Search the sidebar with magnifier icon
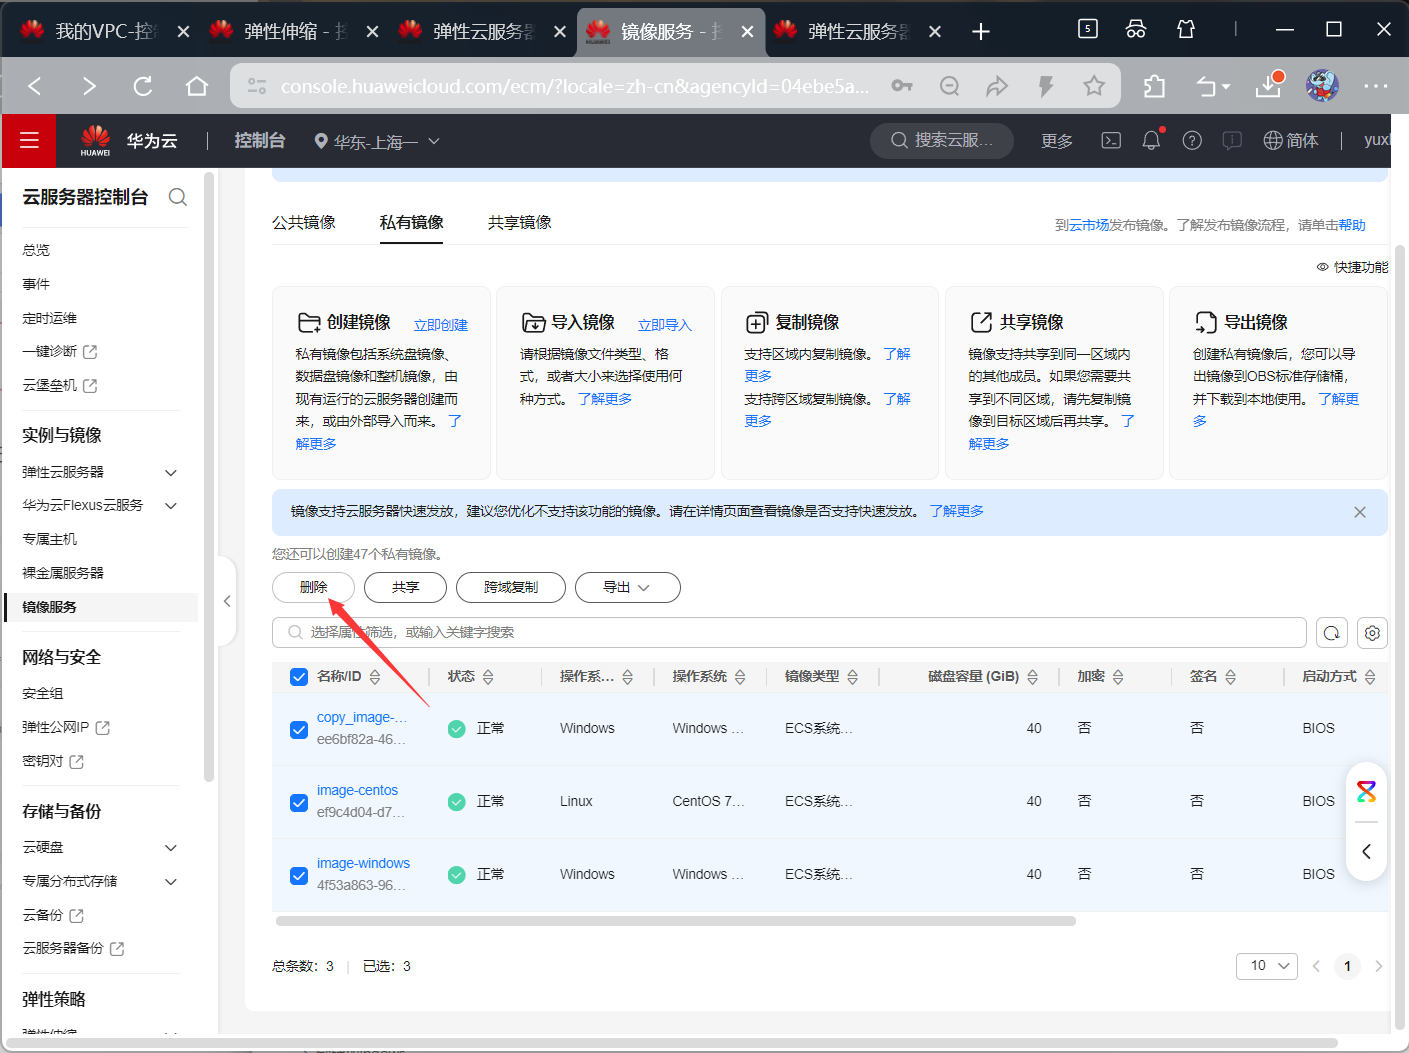The height and width of the screenshot is (1053, 1409). (178, 197)
